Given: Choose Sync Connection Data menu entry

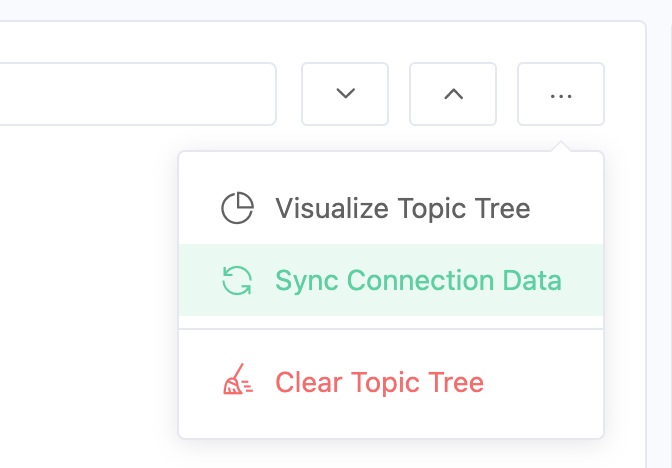Looking at the screenshot, I should click(418, 280).
